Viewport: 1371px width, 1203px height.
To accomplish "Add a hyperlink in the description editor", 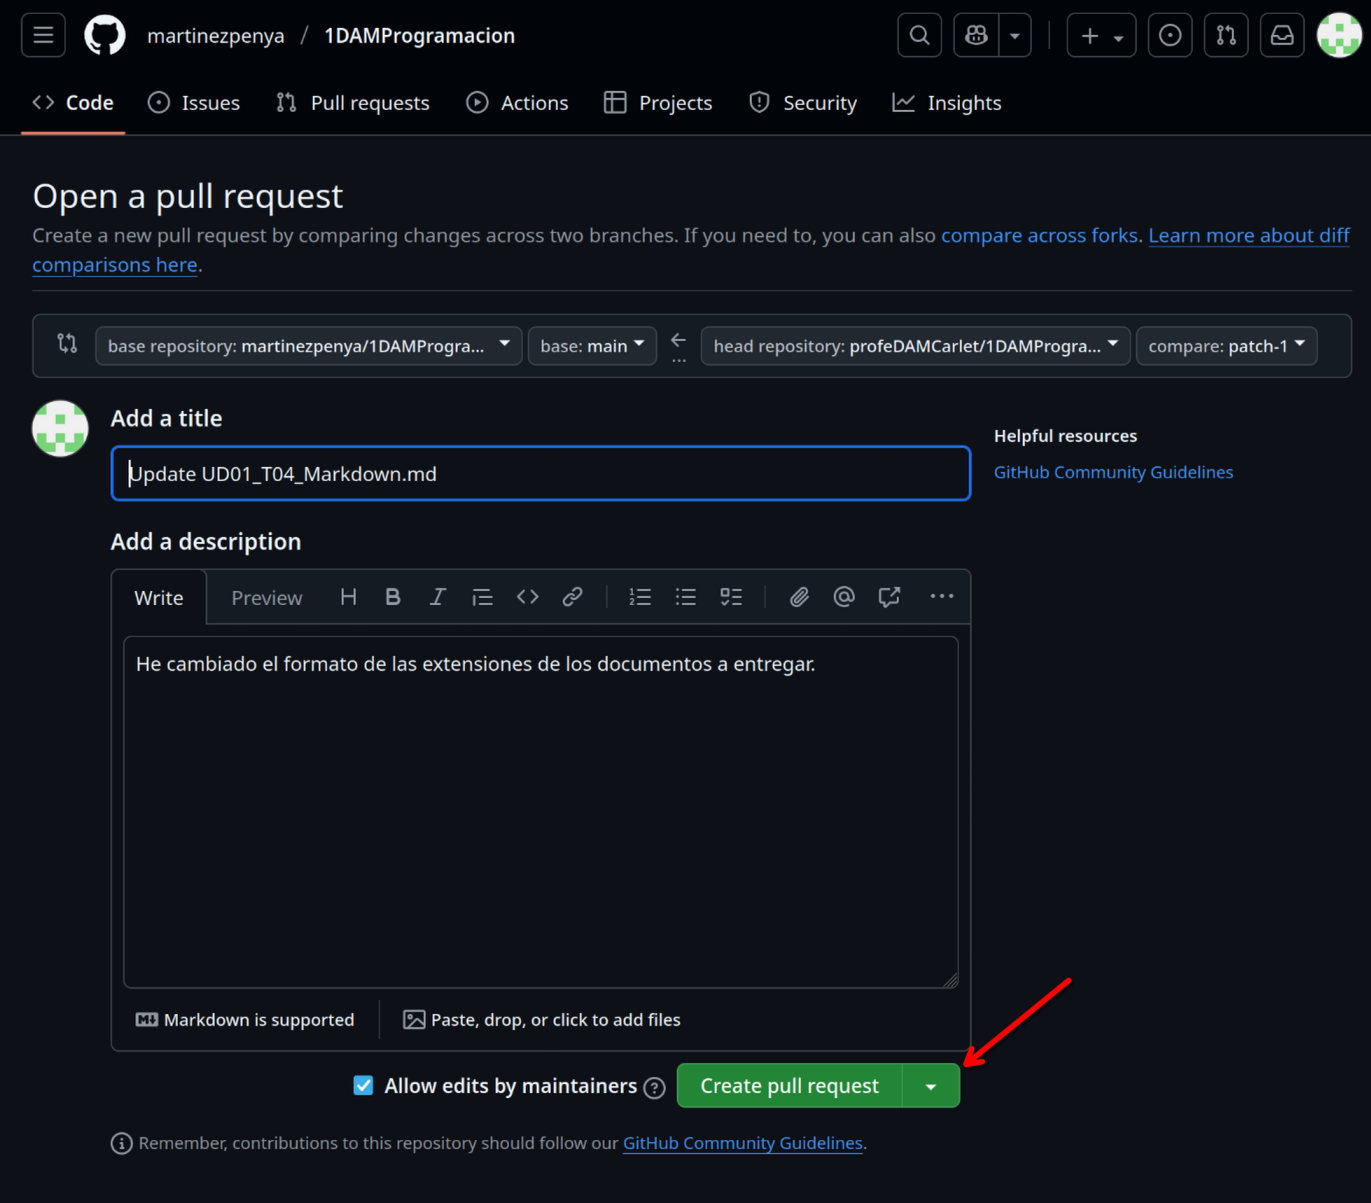I will tap(572, 596).
